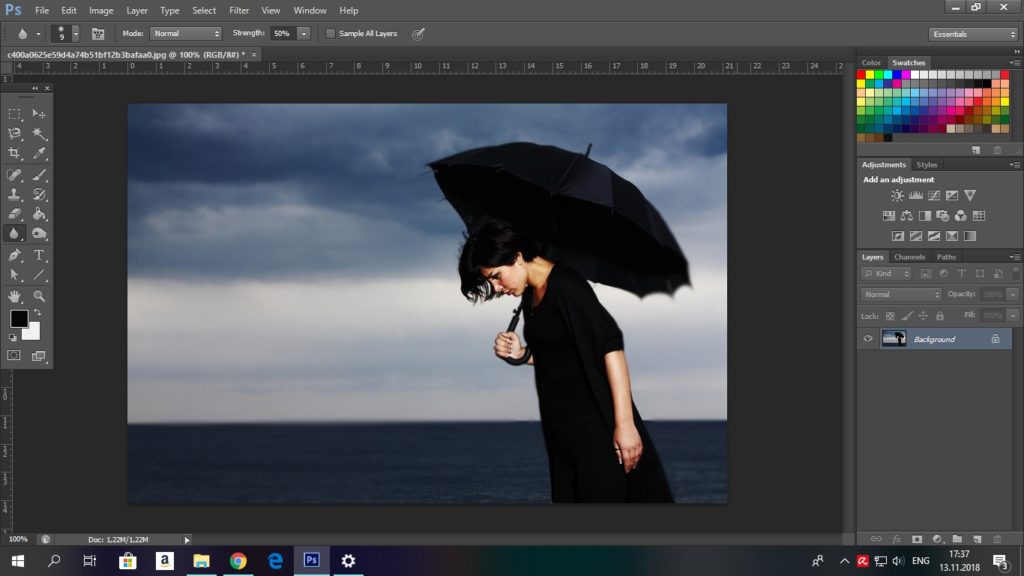Select the Horizontal Type tool
1024x576 pixels.
[x=39, y=255]
